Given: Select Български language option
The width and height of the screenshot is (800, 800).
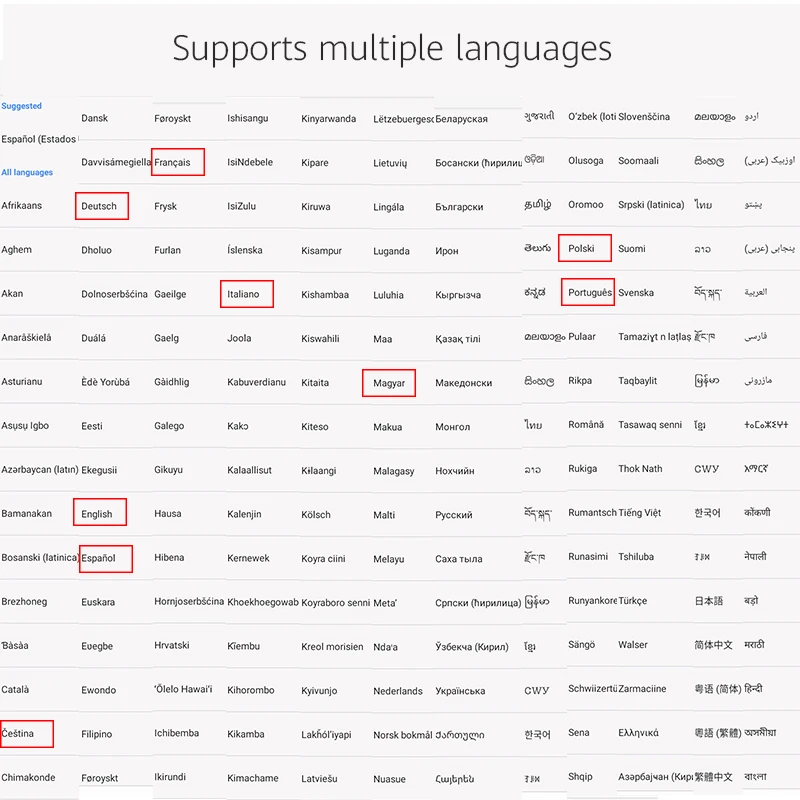Looking at the screenshot, I should pos(459,207).
